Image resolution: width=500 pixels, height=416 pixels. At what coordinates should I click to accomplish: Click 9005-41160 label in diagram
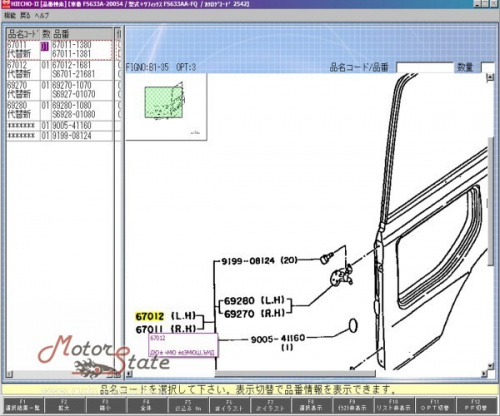(278, 339)
